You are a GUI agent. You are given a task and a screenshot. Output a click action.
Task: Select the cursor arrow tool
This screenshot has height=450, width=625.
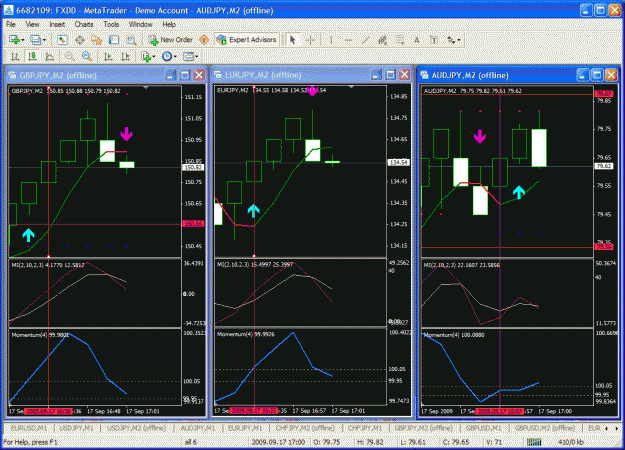293,40
